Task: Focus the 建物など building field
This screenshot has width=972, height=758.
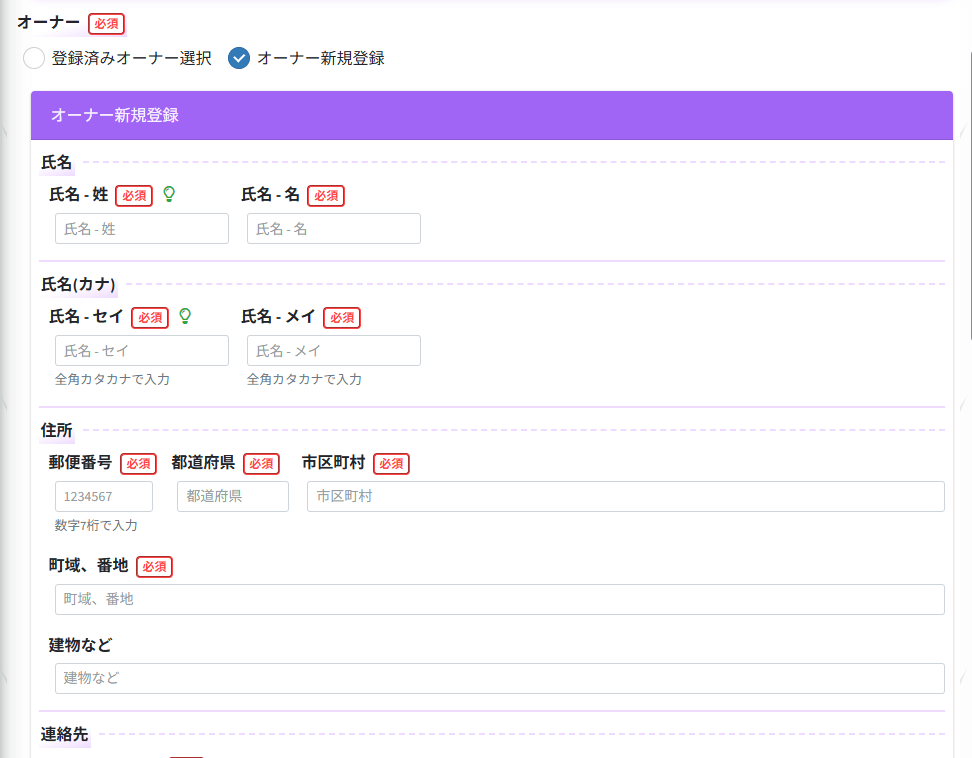Action: 499,679
